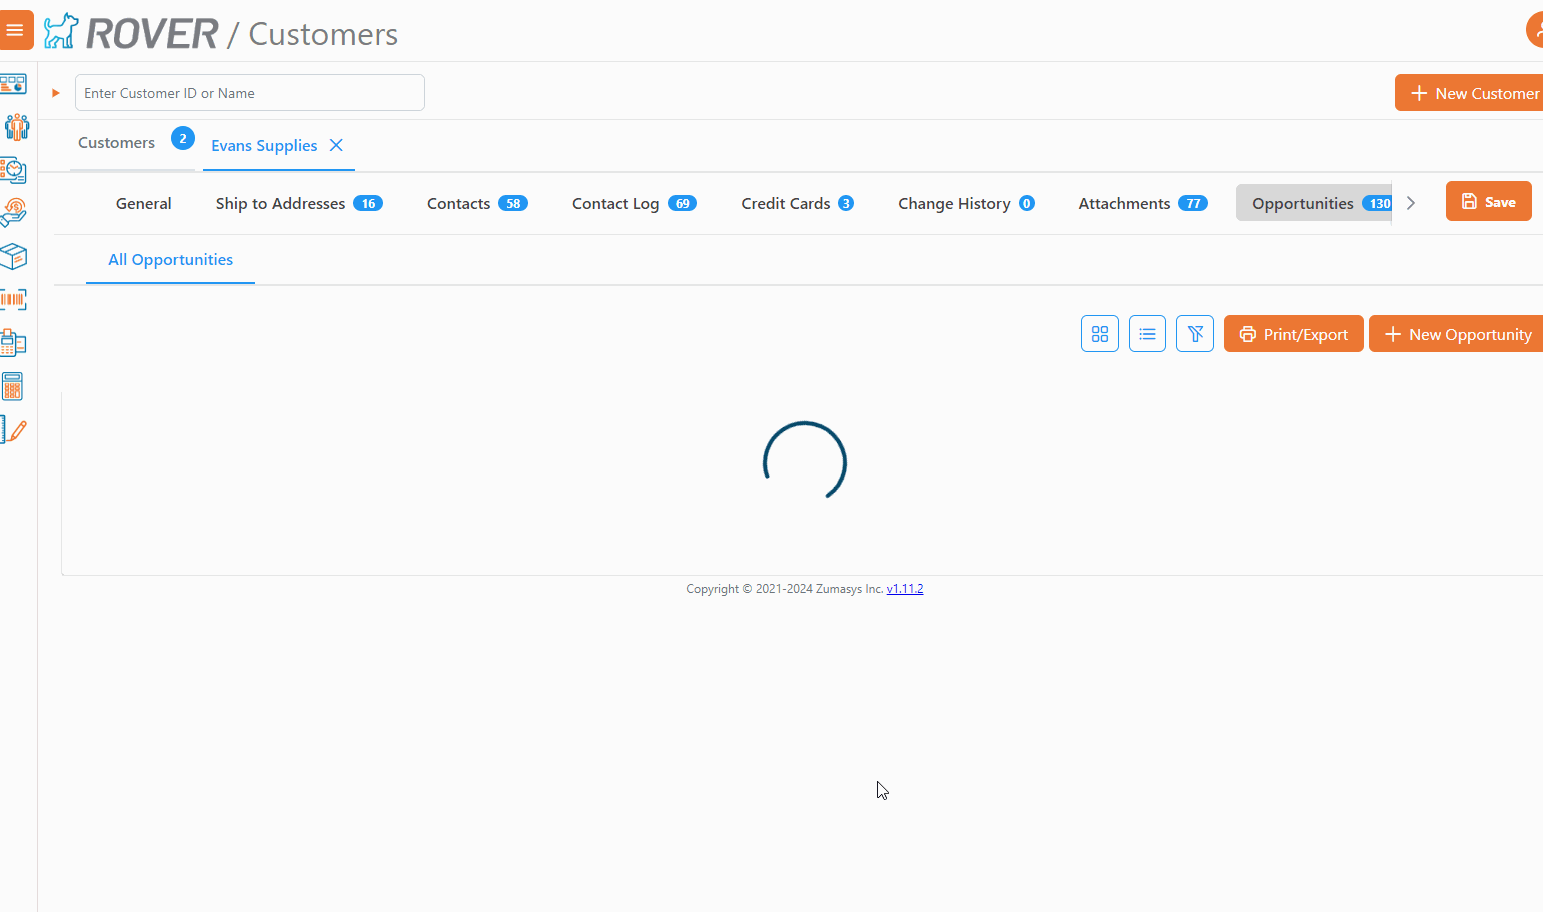1543x912 pixels.
Task: Open the calculator icon in sidebar
Action: (13, 386)
